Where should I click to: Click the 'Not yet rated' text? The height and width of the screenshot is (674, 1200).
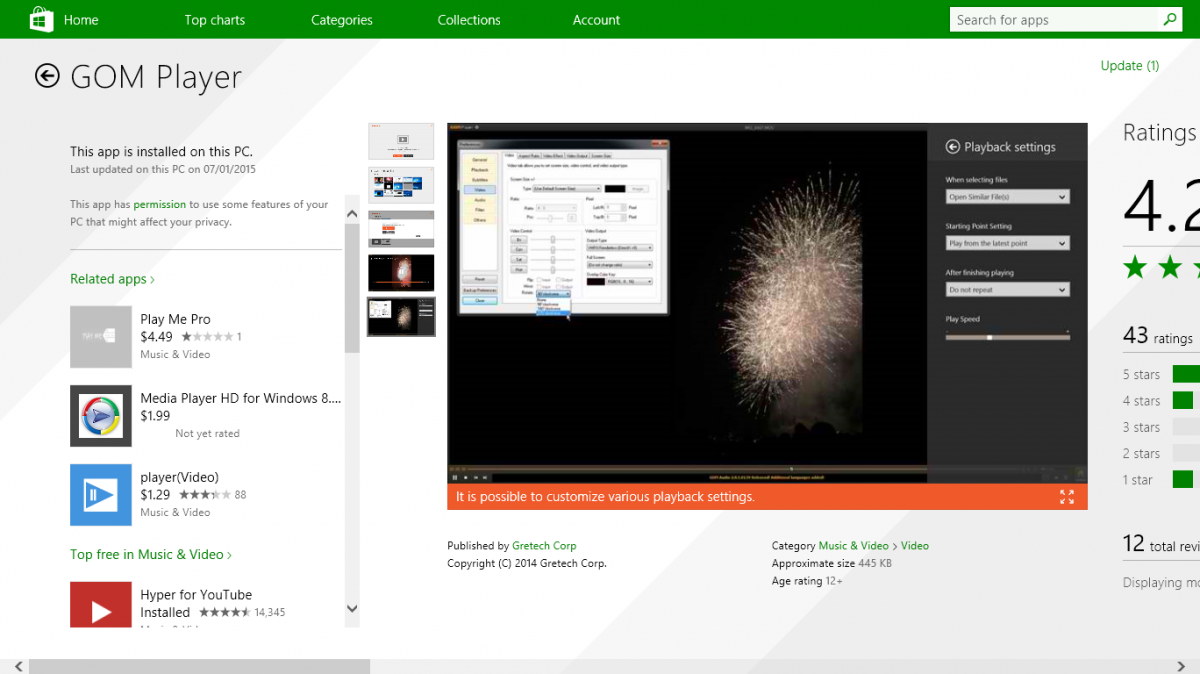(207, 434)
